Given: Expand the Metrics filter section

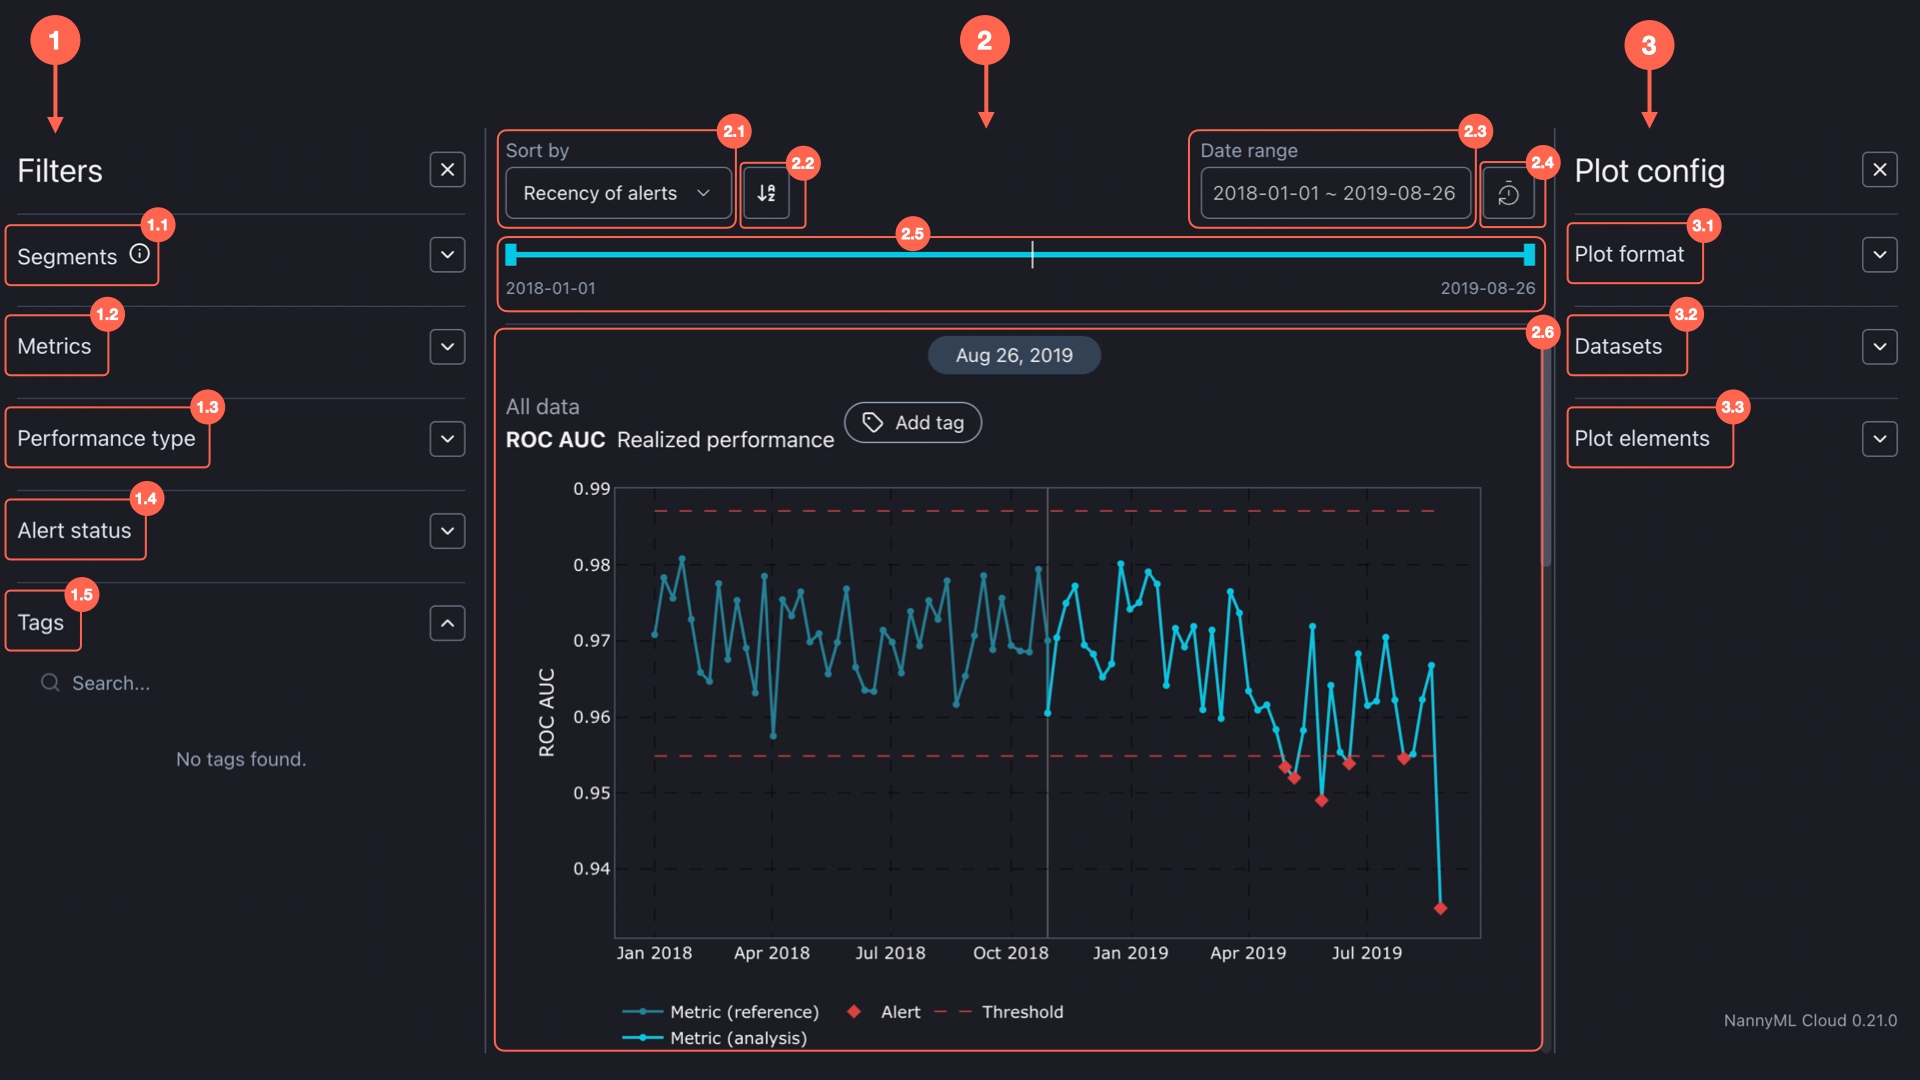Looking at the screenshot, I should [x=447, y=347].
